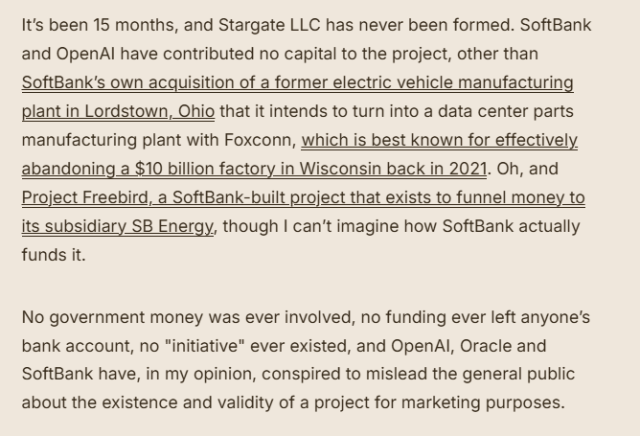Click the quoted word "initiative"
This screenshot has height=436, width=640.
[x=196, y=346]
